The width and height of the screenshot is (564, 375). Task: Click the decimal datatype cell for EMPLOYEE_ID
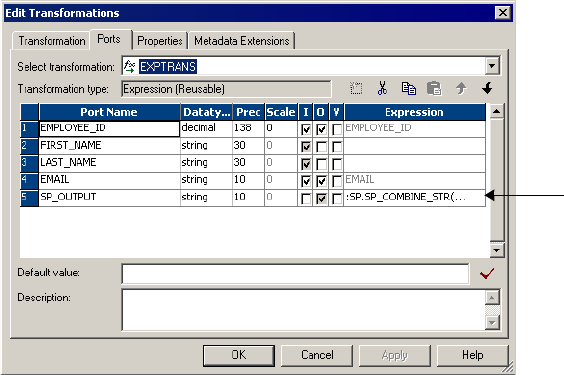click(206, 128)
